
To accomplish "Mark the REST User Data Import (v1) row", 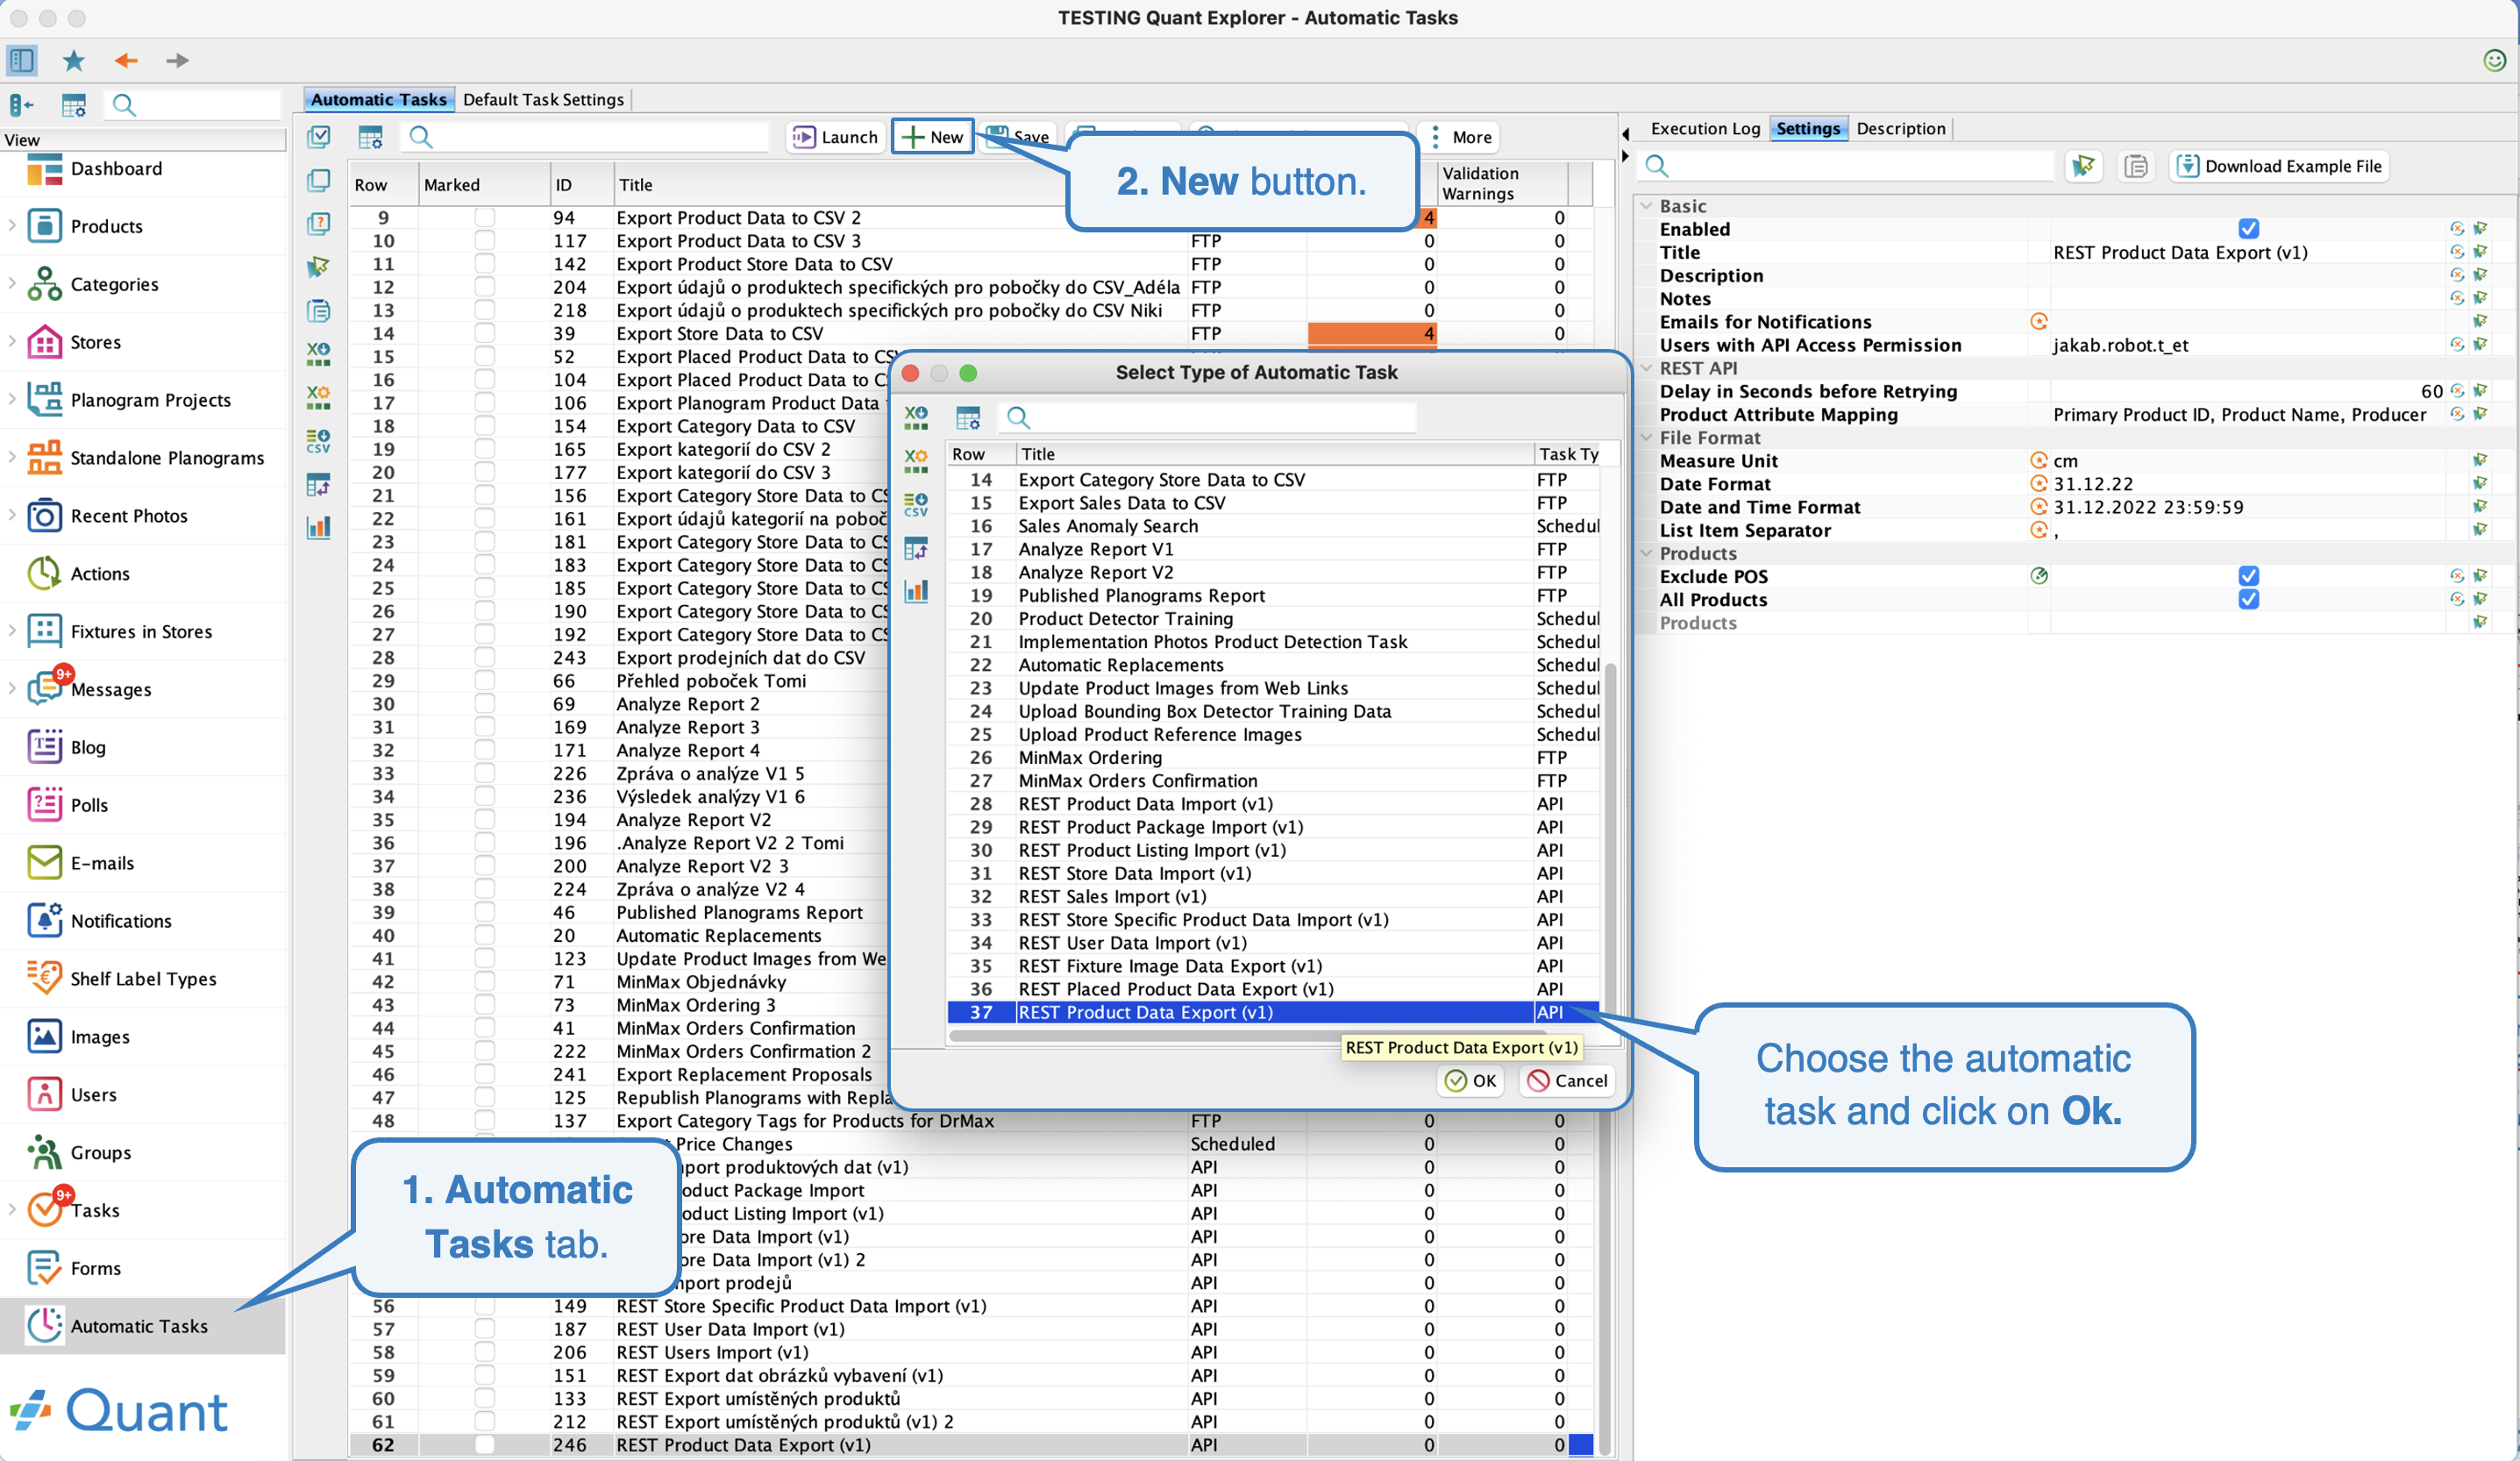I will click(484, 1329).
